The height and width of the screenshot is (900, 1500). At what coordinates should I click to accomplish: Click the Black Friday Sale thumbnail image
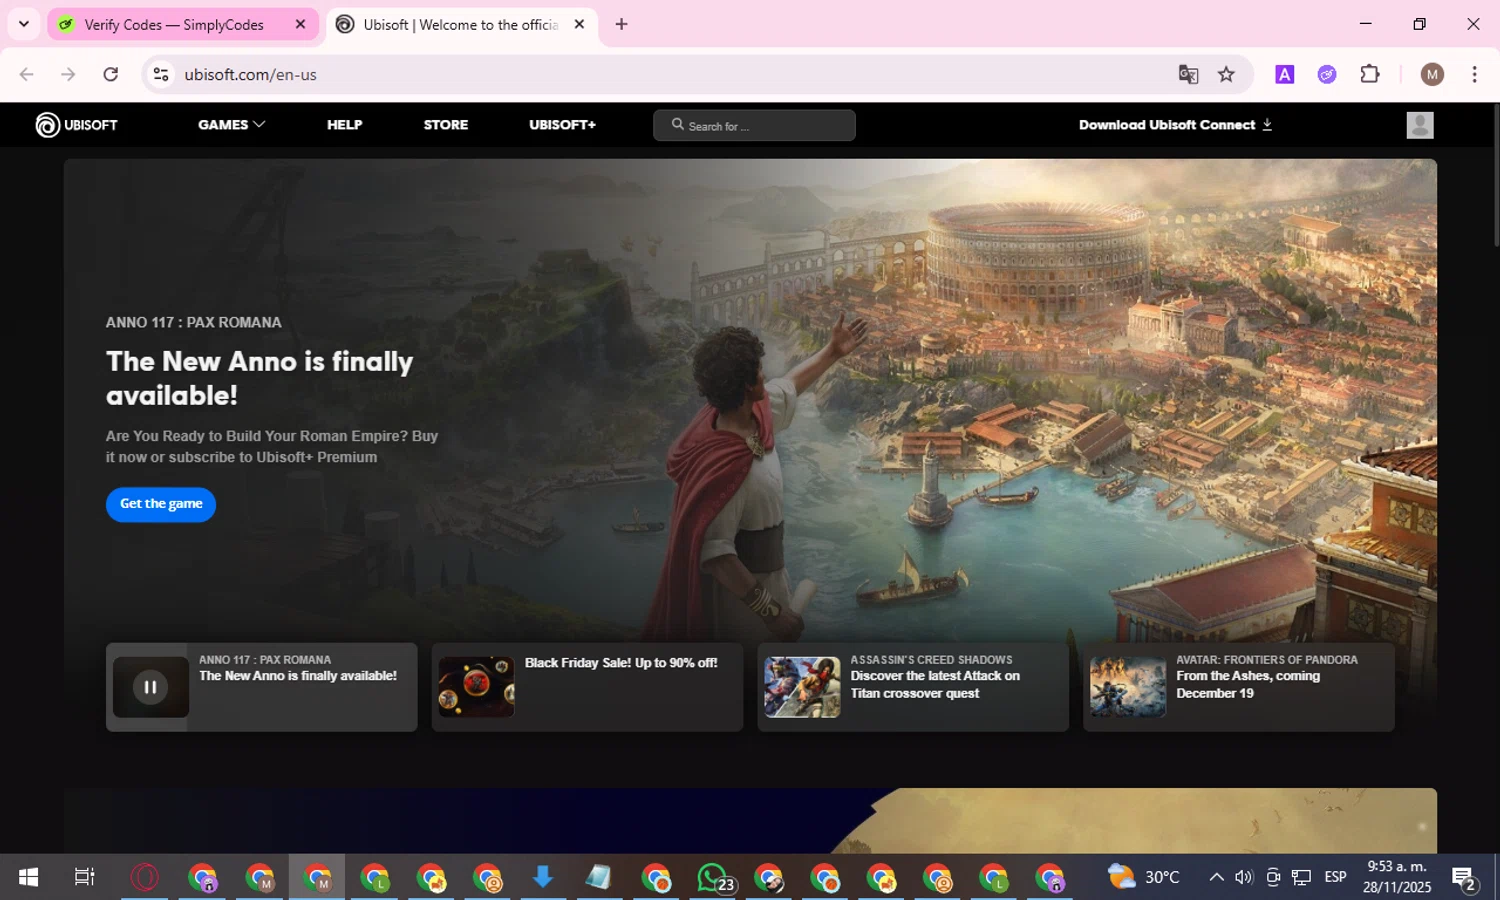coord(476,687)
